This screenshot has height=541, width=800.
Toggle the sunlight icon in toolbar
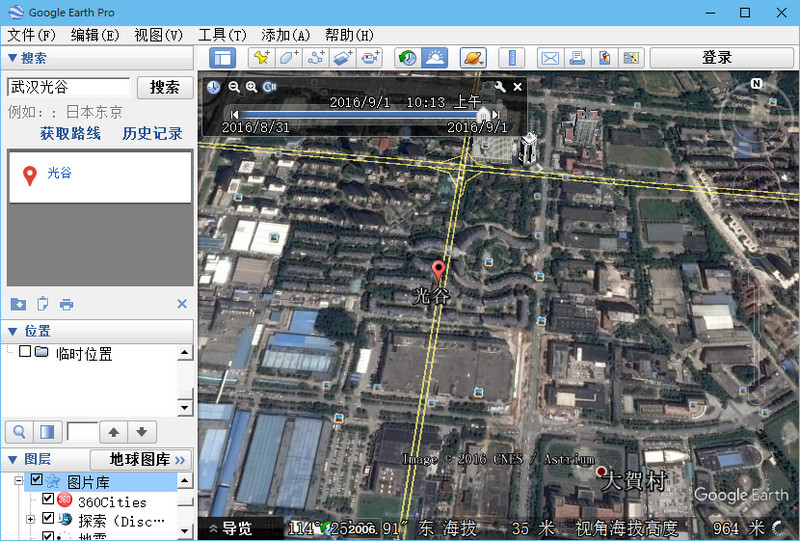point(435,58)
